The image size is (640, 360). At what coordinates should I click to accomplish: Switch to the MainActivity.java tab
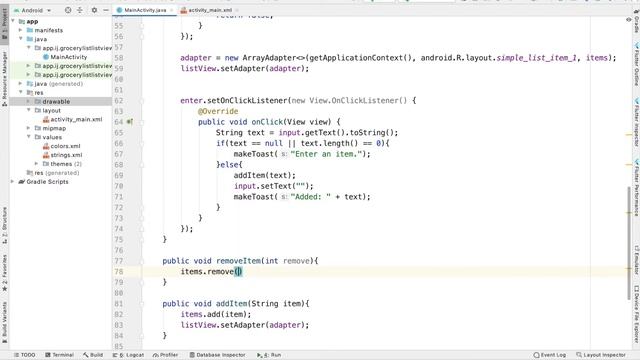click(x=145, y=10)
